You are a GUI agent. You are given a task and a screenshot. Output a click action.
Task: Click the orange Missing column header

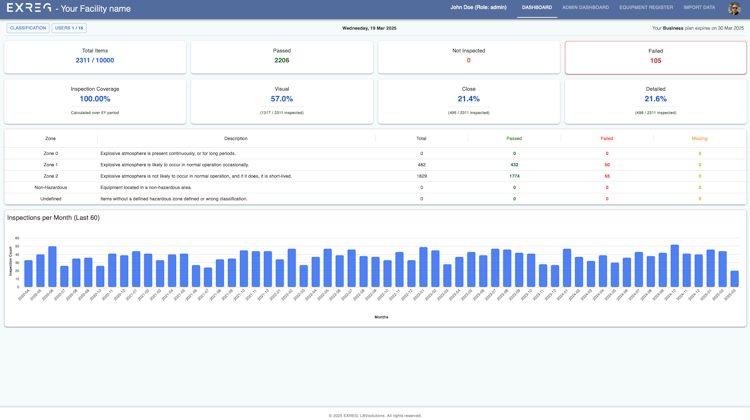pos(699,138)
